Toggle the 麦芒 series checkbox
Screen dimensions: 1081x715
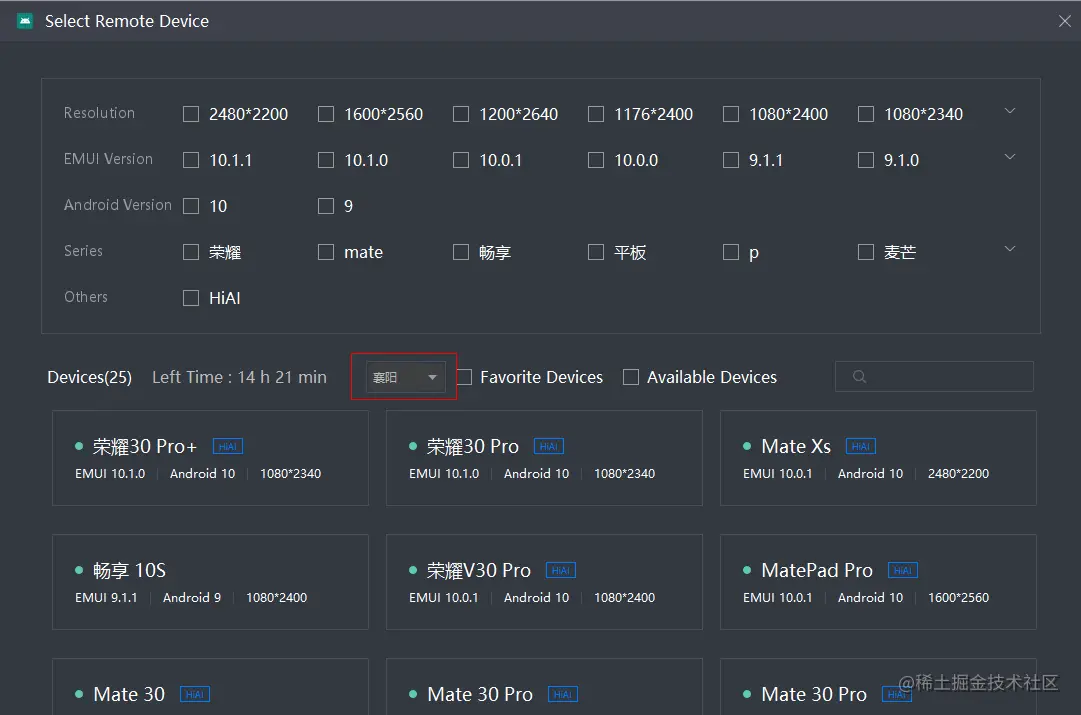(866, 252)
